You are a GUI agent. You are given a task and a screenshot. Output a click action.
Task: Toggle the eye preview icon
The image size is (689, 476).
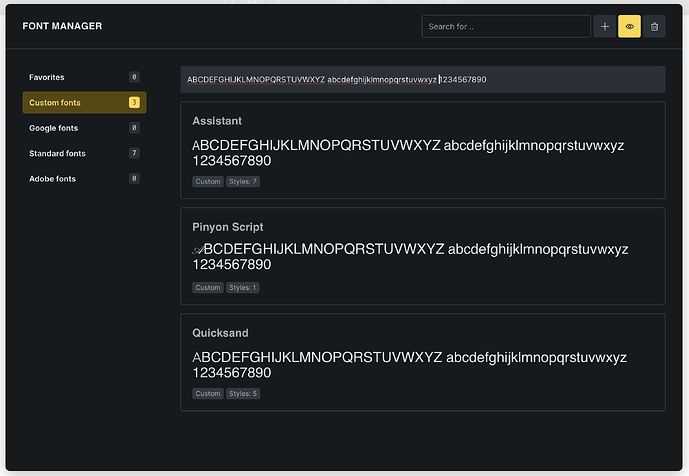point(629,26)
